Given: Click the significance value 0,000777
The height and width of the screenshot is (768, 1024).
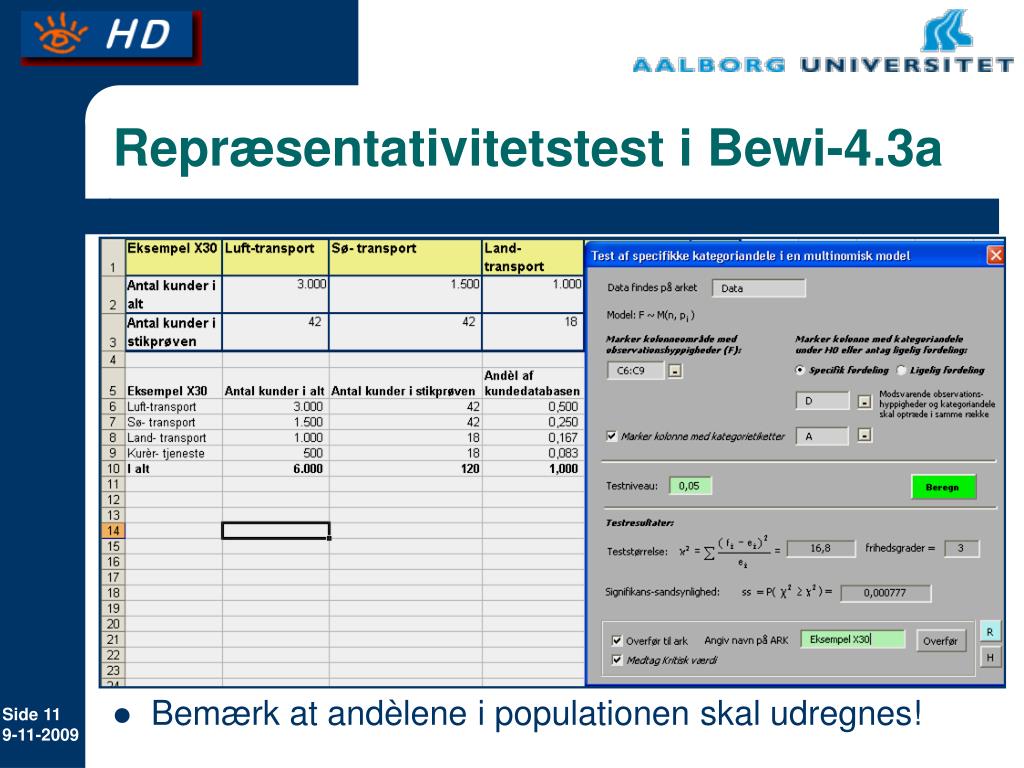Looking at the screenshot, I should 886,593.
